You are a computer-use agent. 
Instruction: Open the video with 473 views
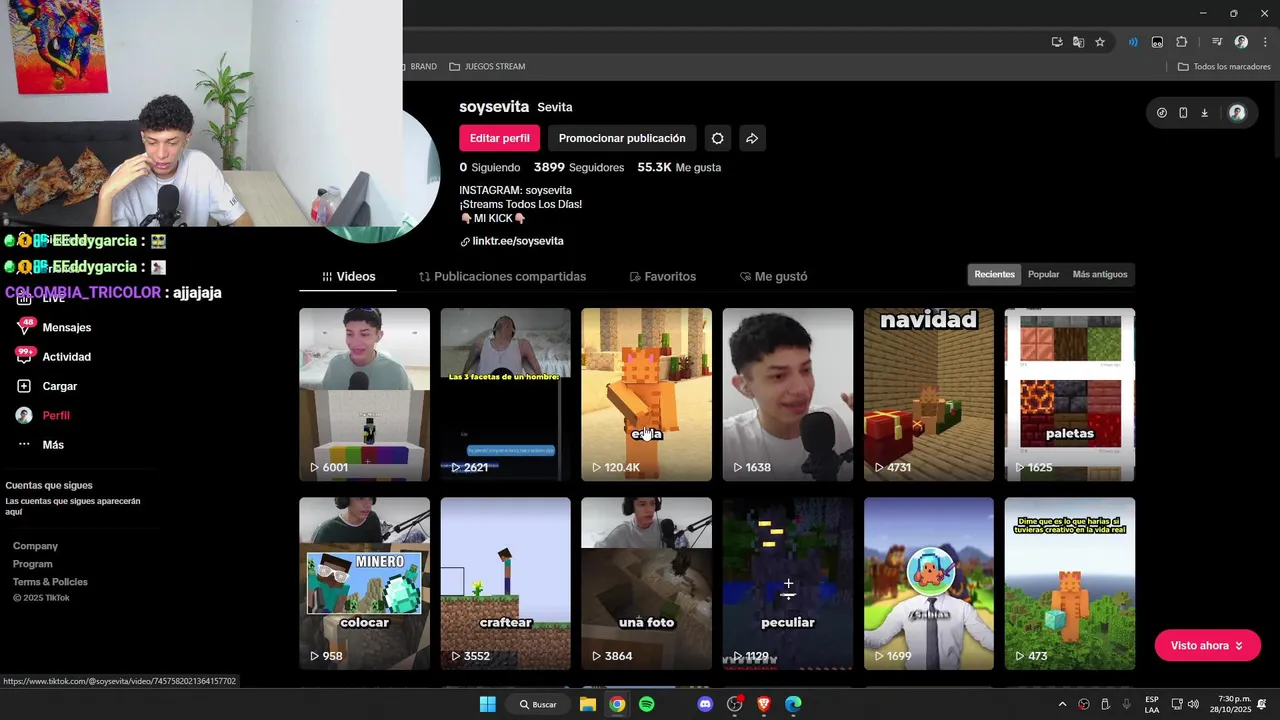tap(1070, 583)
